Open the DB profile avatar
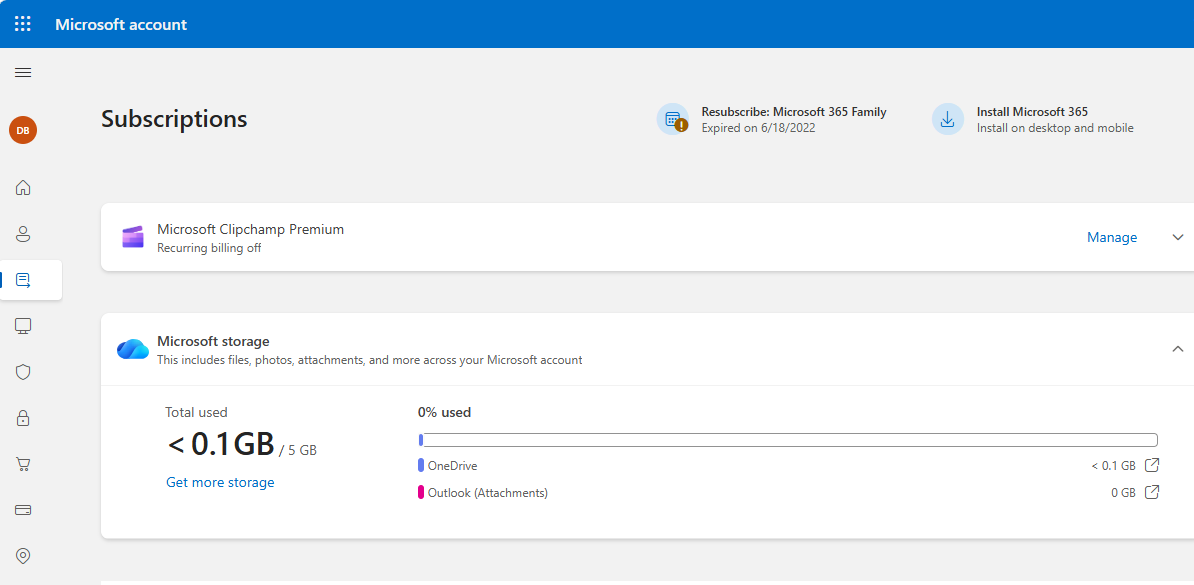The height and width of the screenshot is (585, 1194). click(23, 130)
